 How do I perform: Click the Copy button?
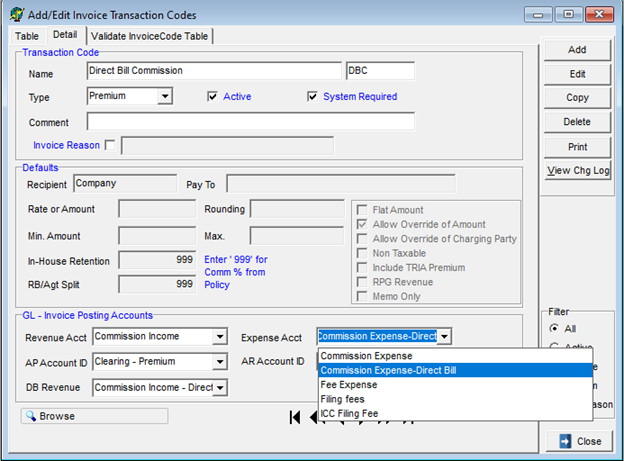click(577, 98)
